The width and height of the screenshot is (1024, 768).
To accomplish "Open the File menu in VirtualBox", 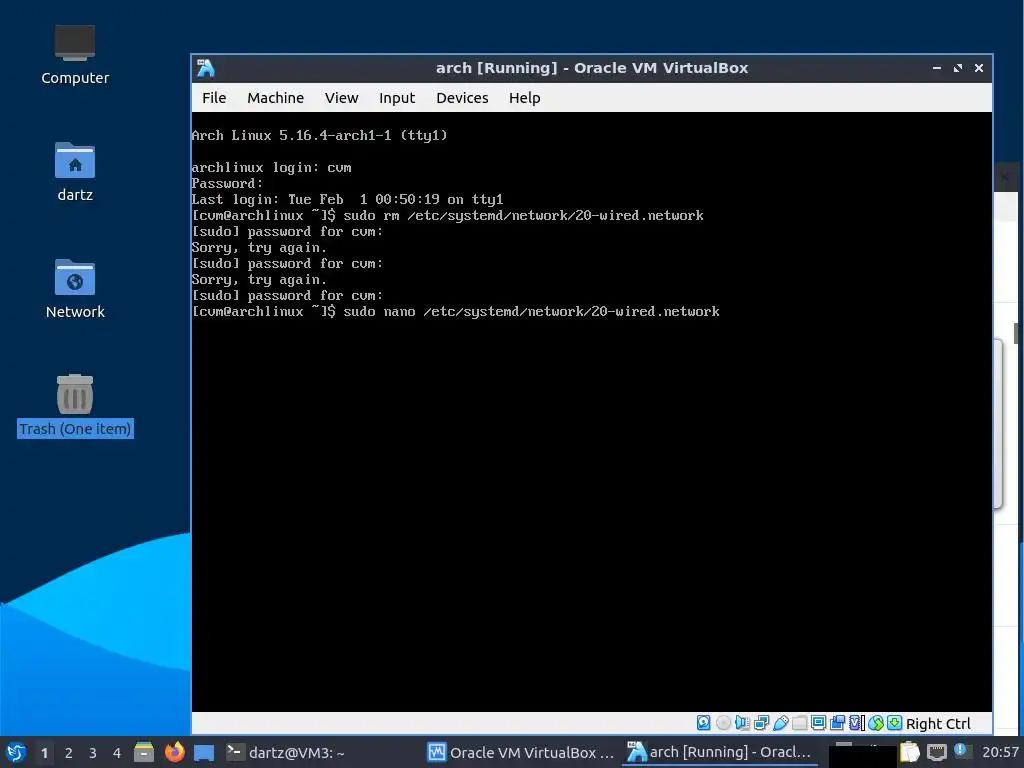I will click(214, 98).
